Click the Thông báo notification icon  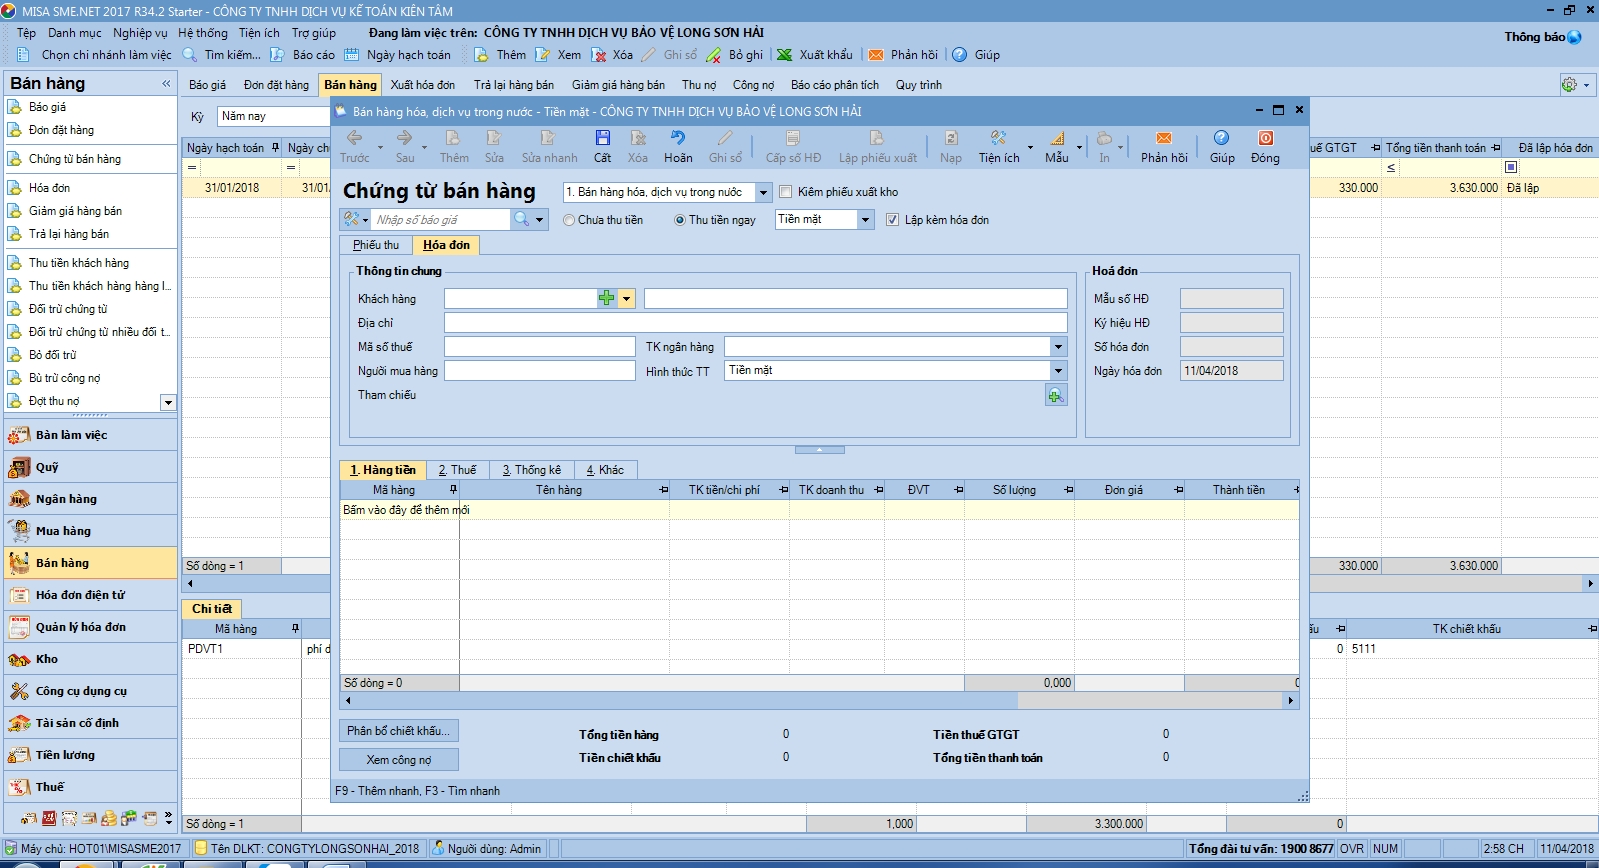point(1575,37)
